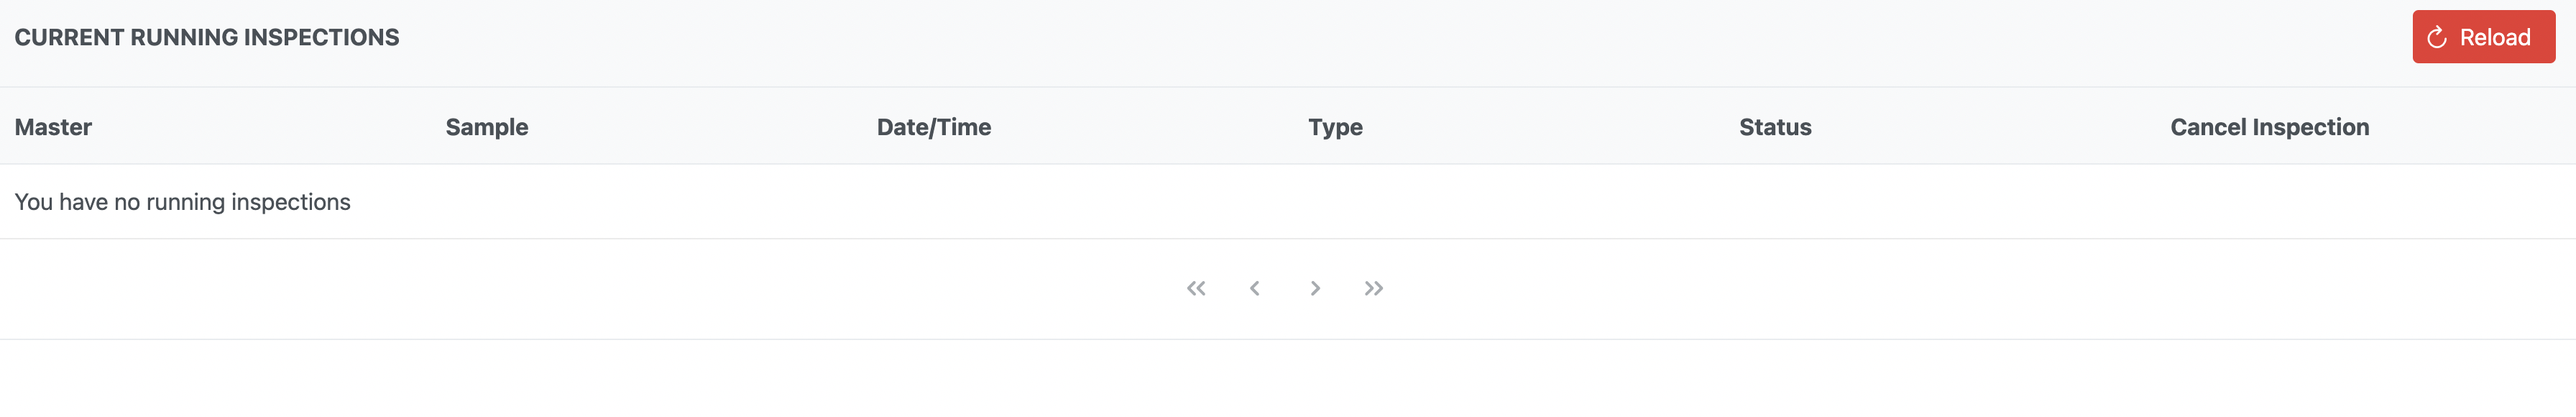Image resolution: width=2576 pixels, height=417 pixels.
Task: Click the word 'CURRENT' in the panel title
Action: 69,38
